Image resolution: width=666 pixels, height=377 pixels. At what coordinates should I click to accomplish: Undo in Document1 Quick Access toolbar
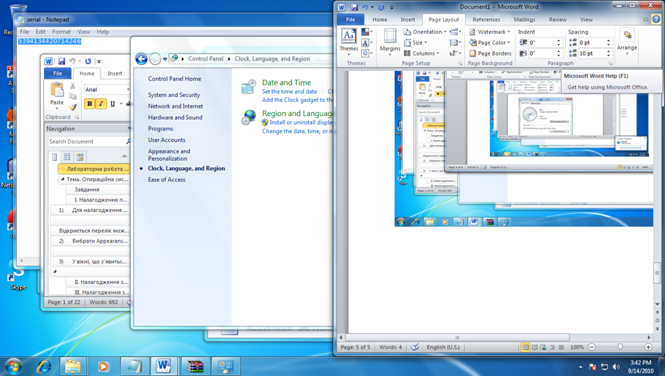(x=364, y=7)
